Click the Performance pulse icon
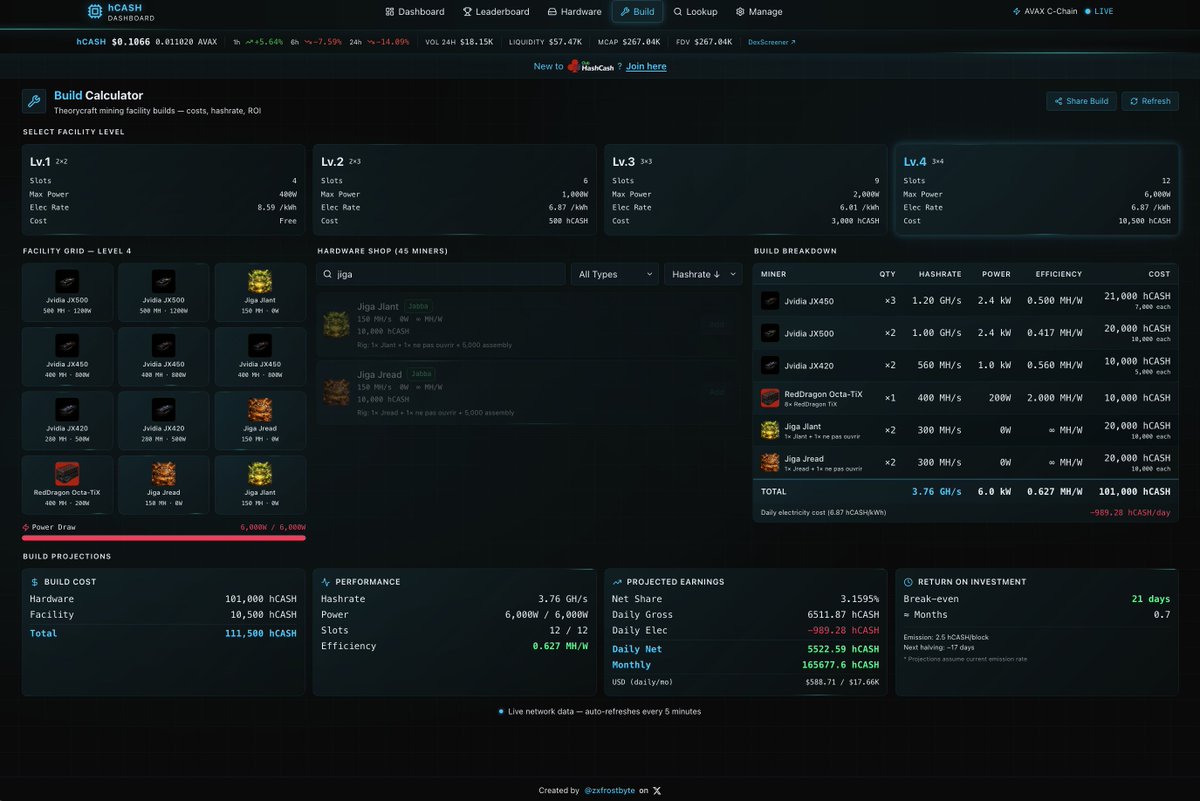1200x801 pixels. pos(326,582)
